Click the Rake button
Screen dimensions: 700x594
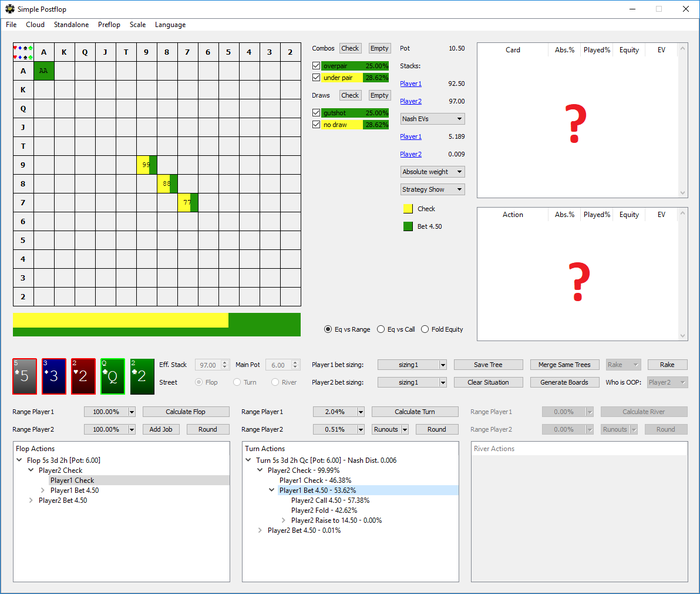(667, 365)
